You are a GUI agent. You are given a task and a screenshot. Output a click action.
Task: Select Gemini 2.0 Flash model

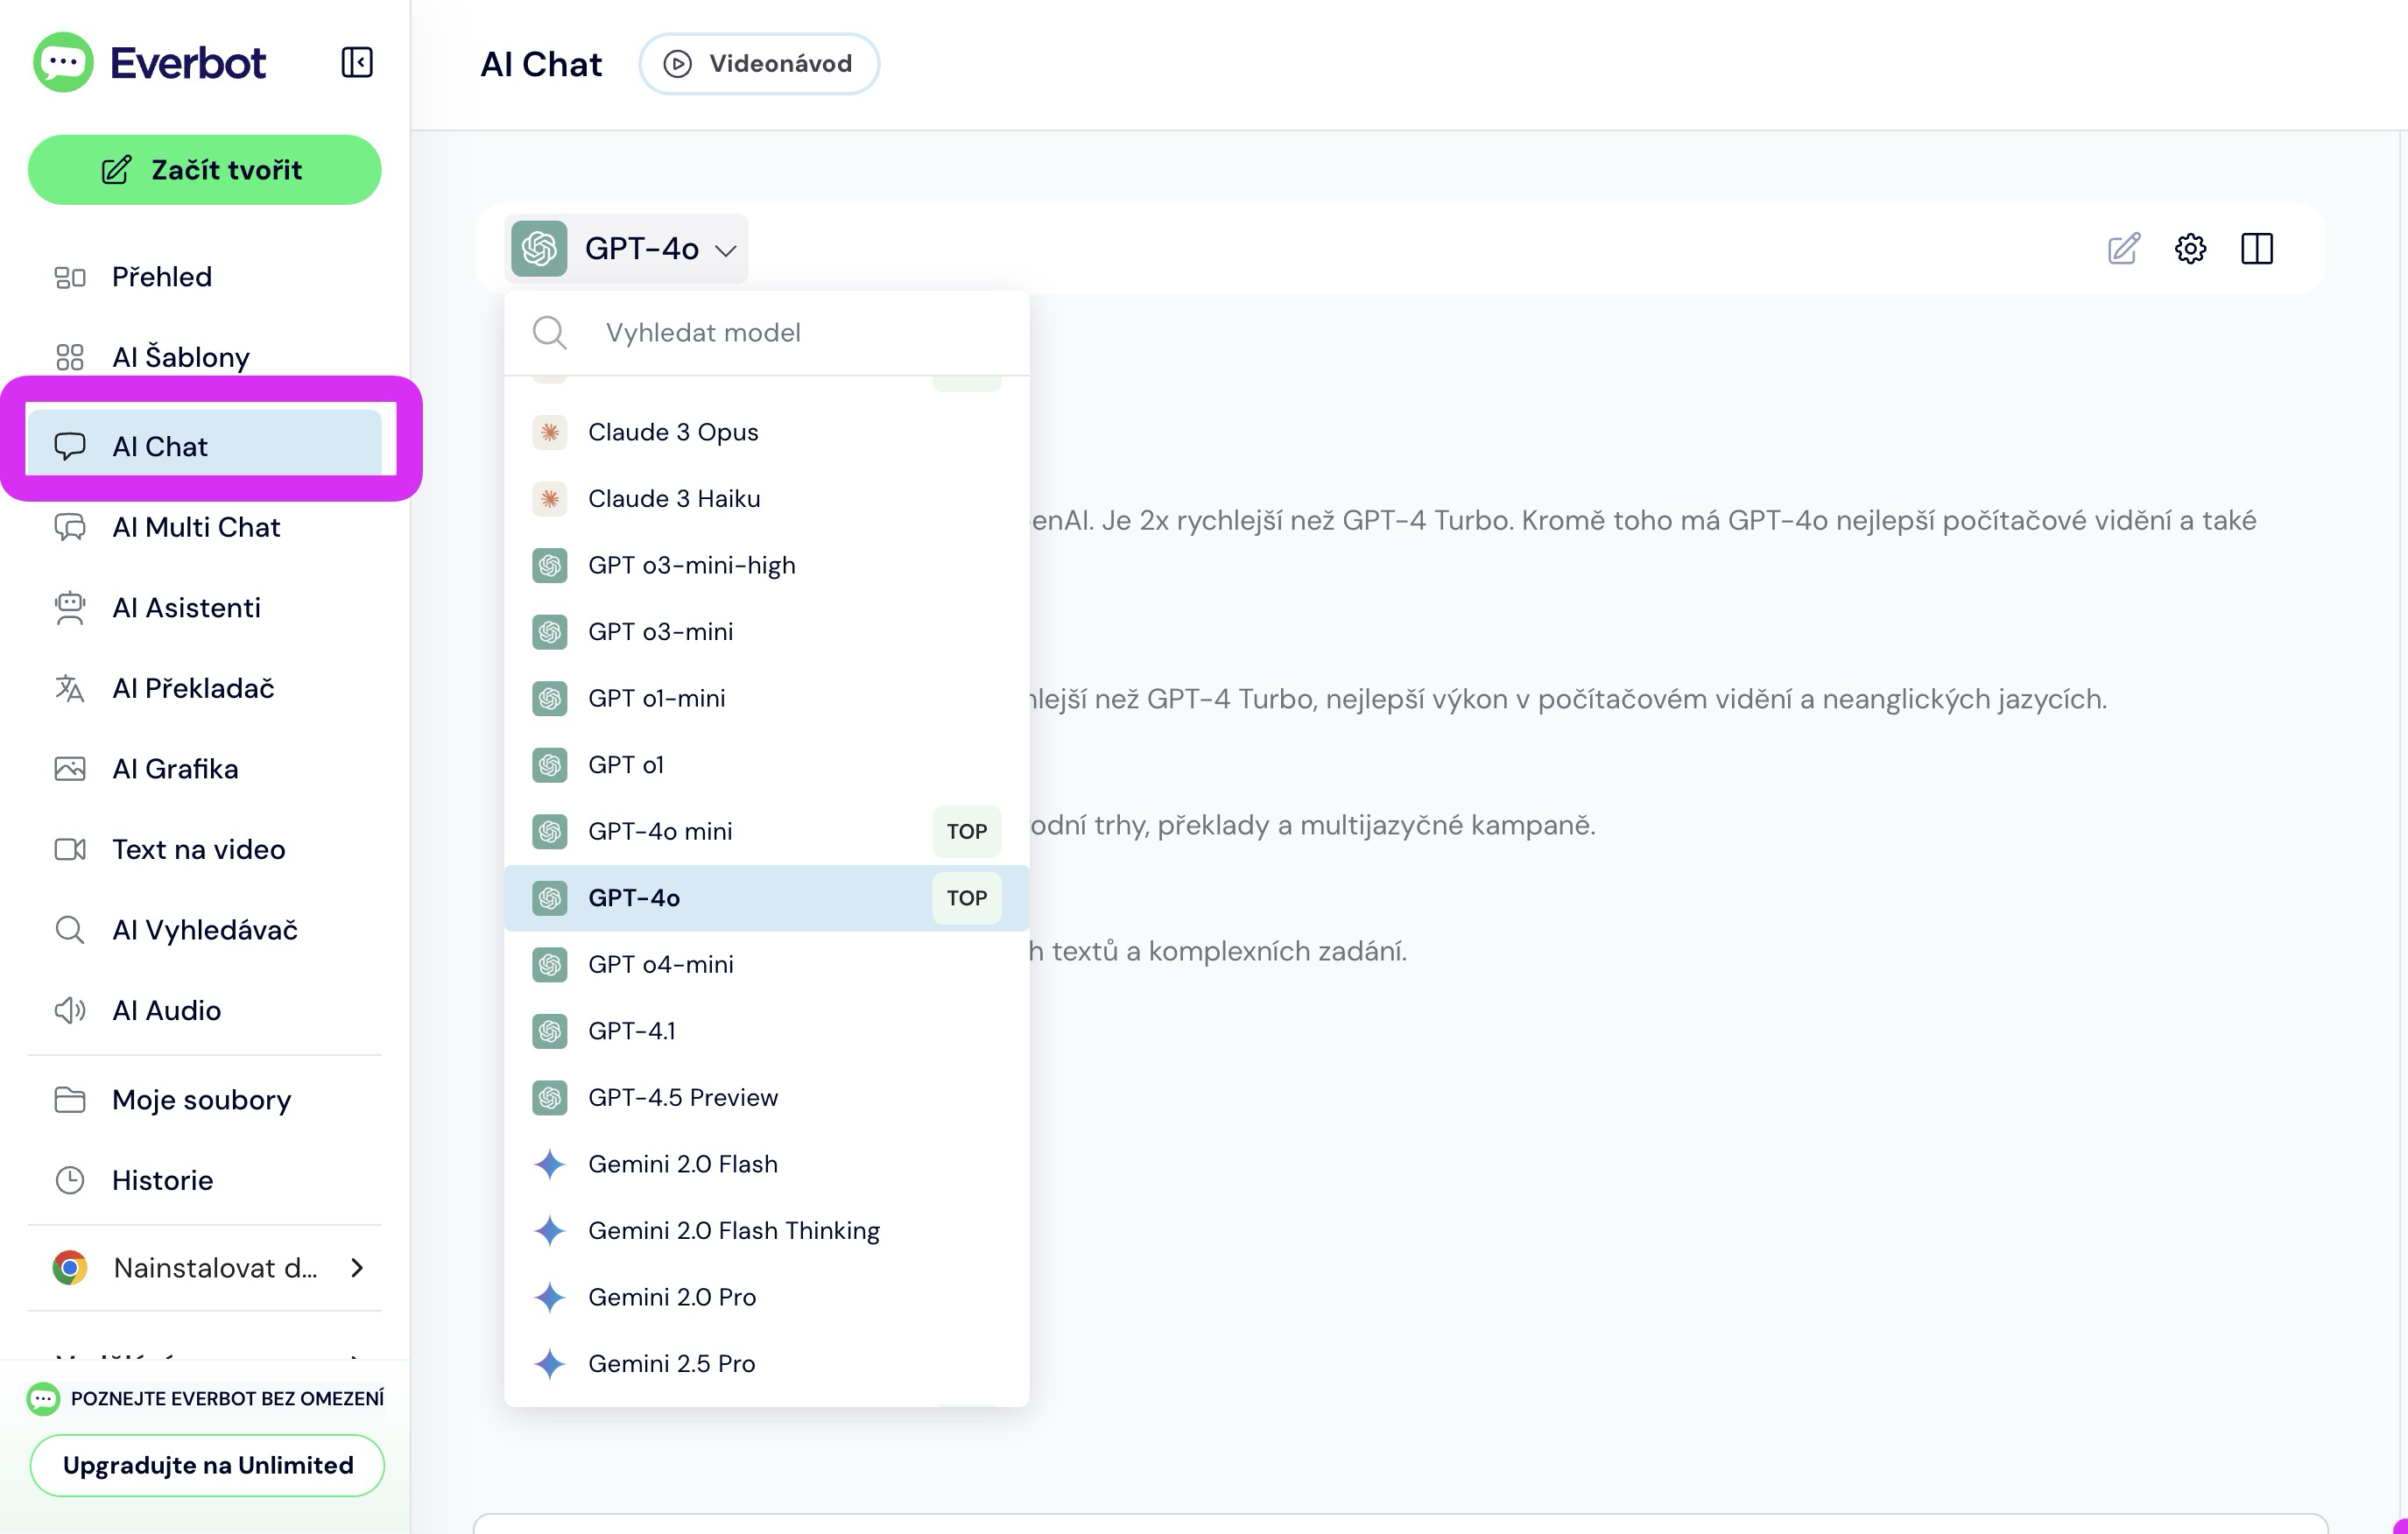pyautogui.click(x=766, y=1163)
